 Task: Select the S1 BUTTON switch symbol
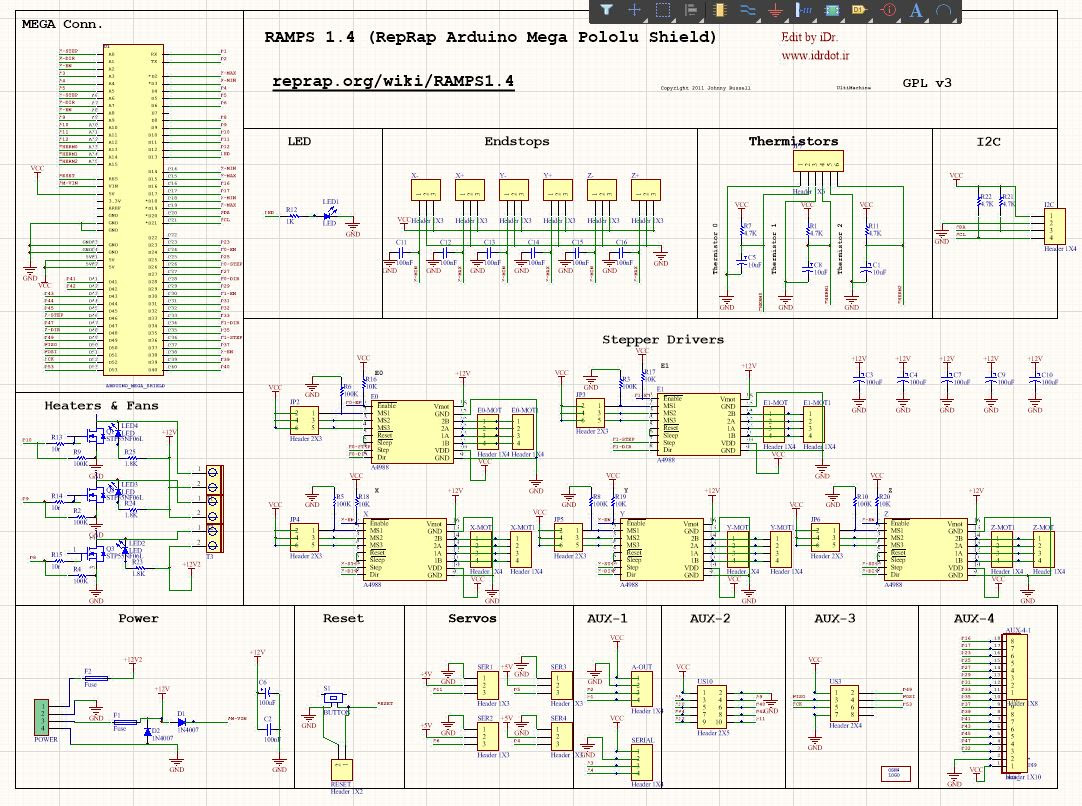335,698
